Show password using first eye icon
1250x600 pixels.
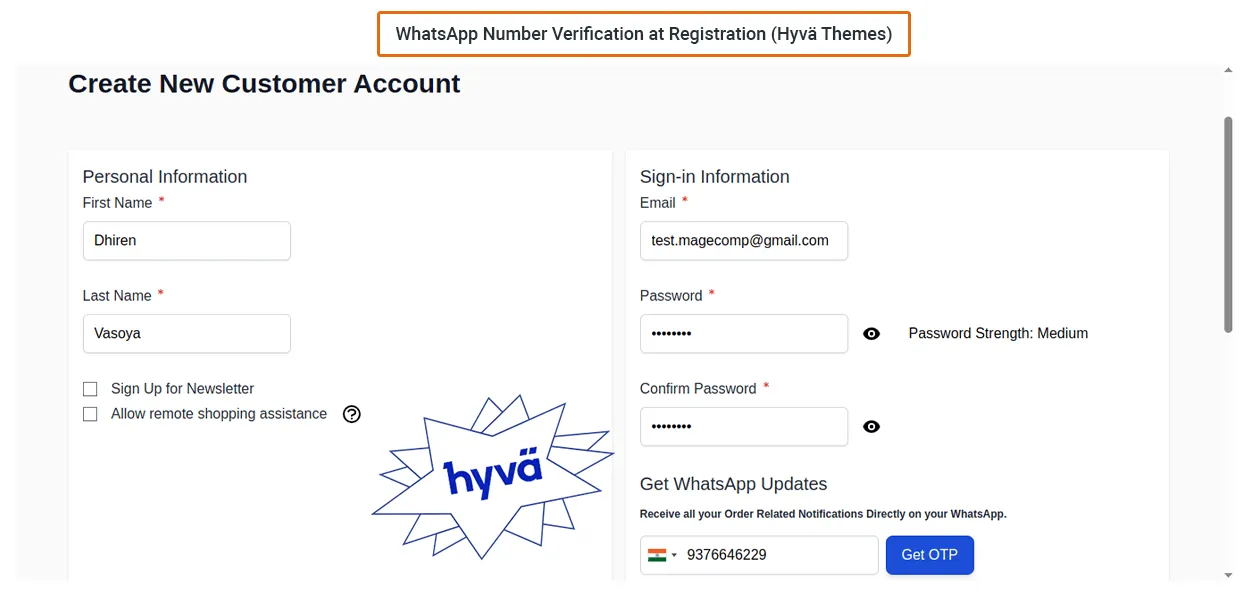coord(871,334)
